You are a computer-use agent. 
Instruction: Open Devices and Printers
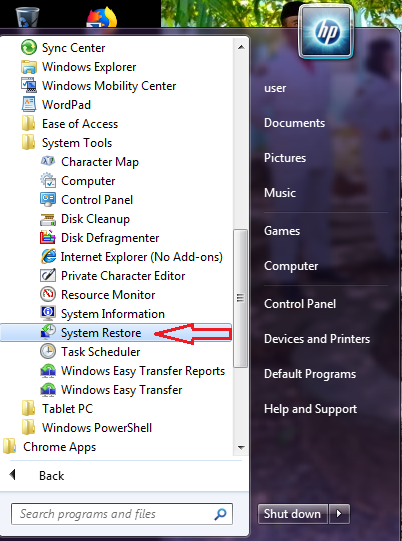[x=317, y=339]
